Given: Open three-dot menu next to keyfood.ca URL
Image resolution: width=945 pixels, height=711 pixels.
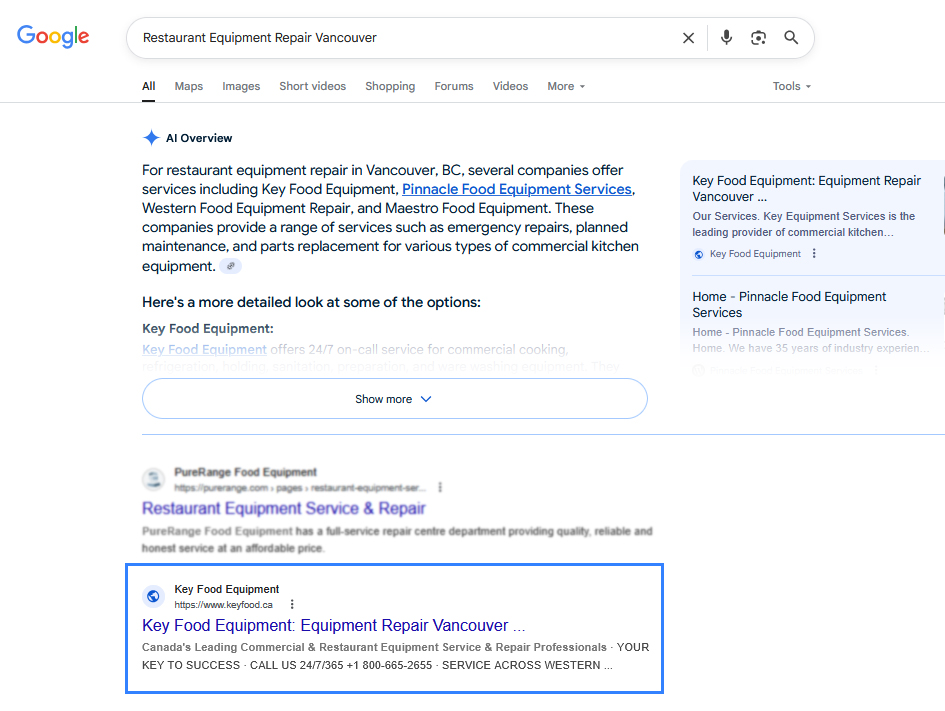Looking at the screenshot, I should [292, 604].
